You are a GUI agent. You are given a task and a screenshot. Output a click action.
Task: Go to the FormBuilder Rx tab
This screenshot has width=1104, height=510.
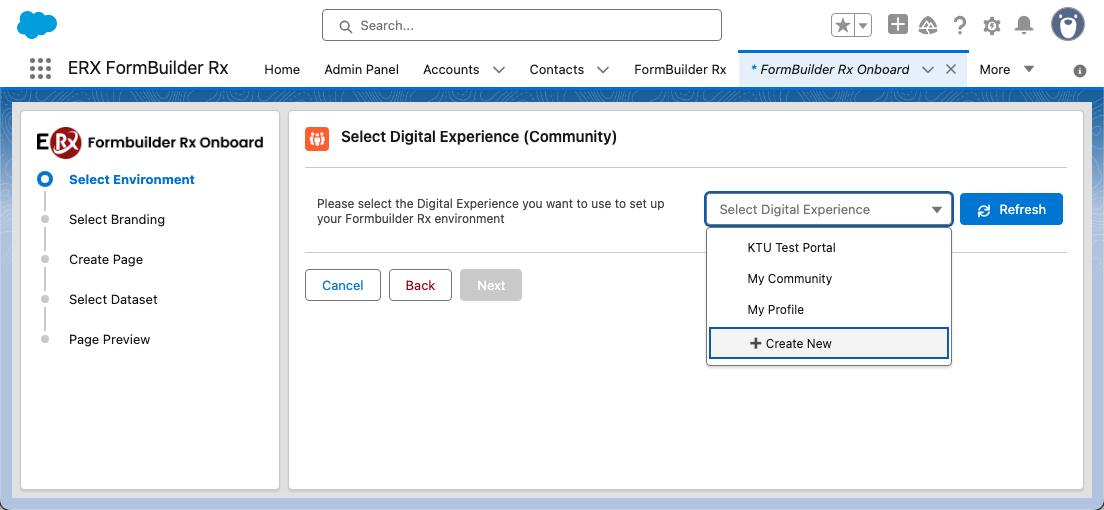[x=680, y=69]
